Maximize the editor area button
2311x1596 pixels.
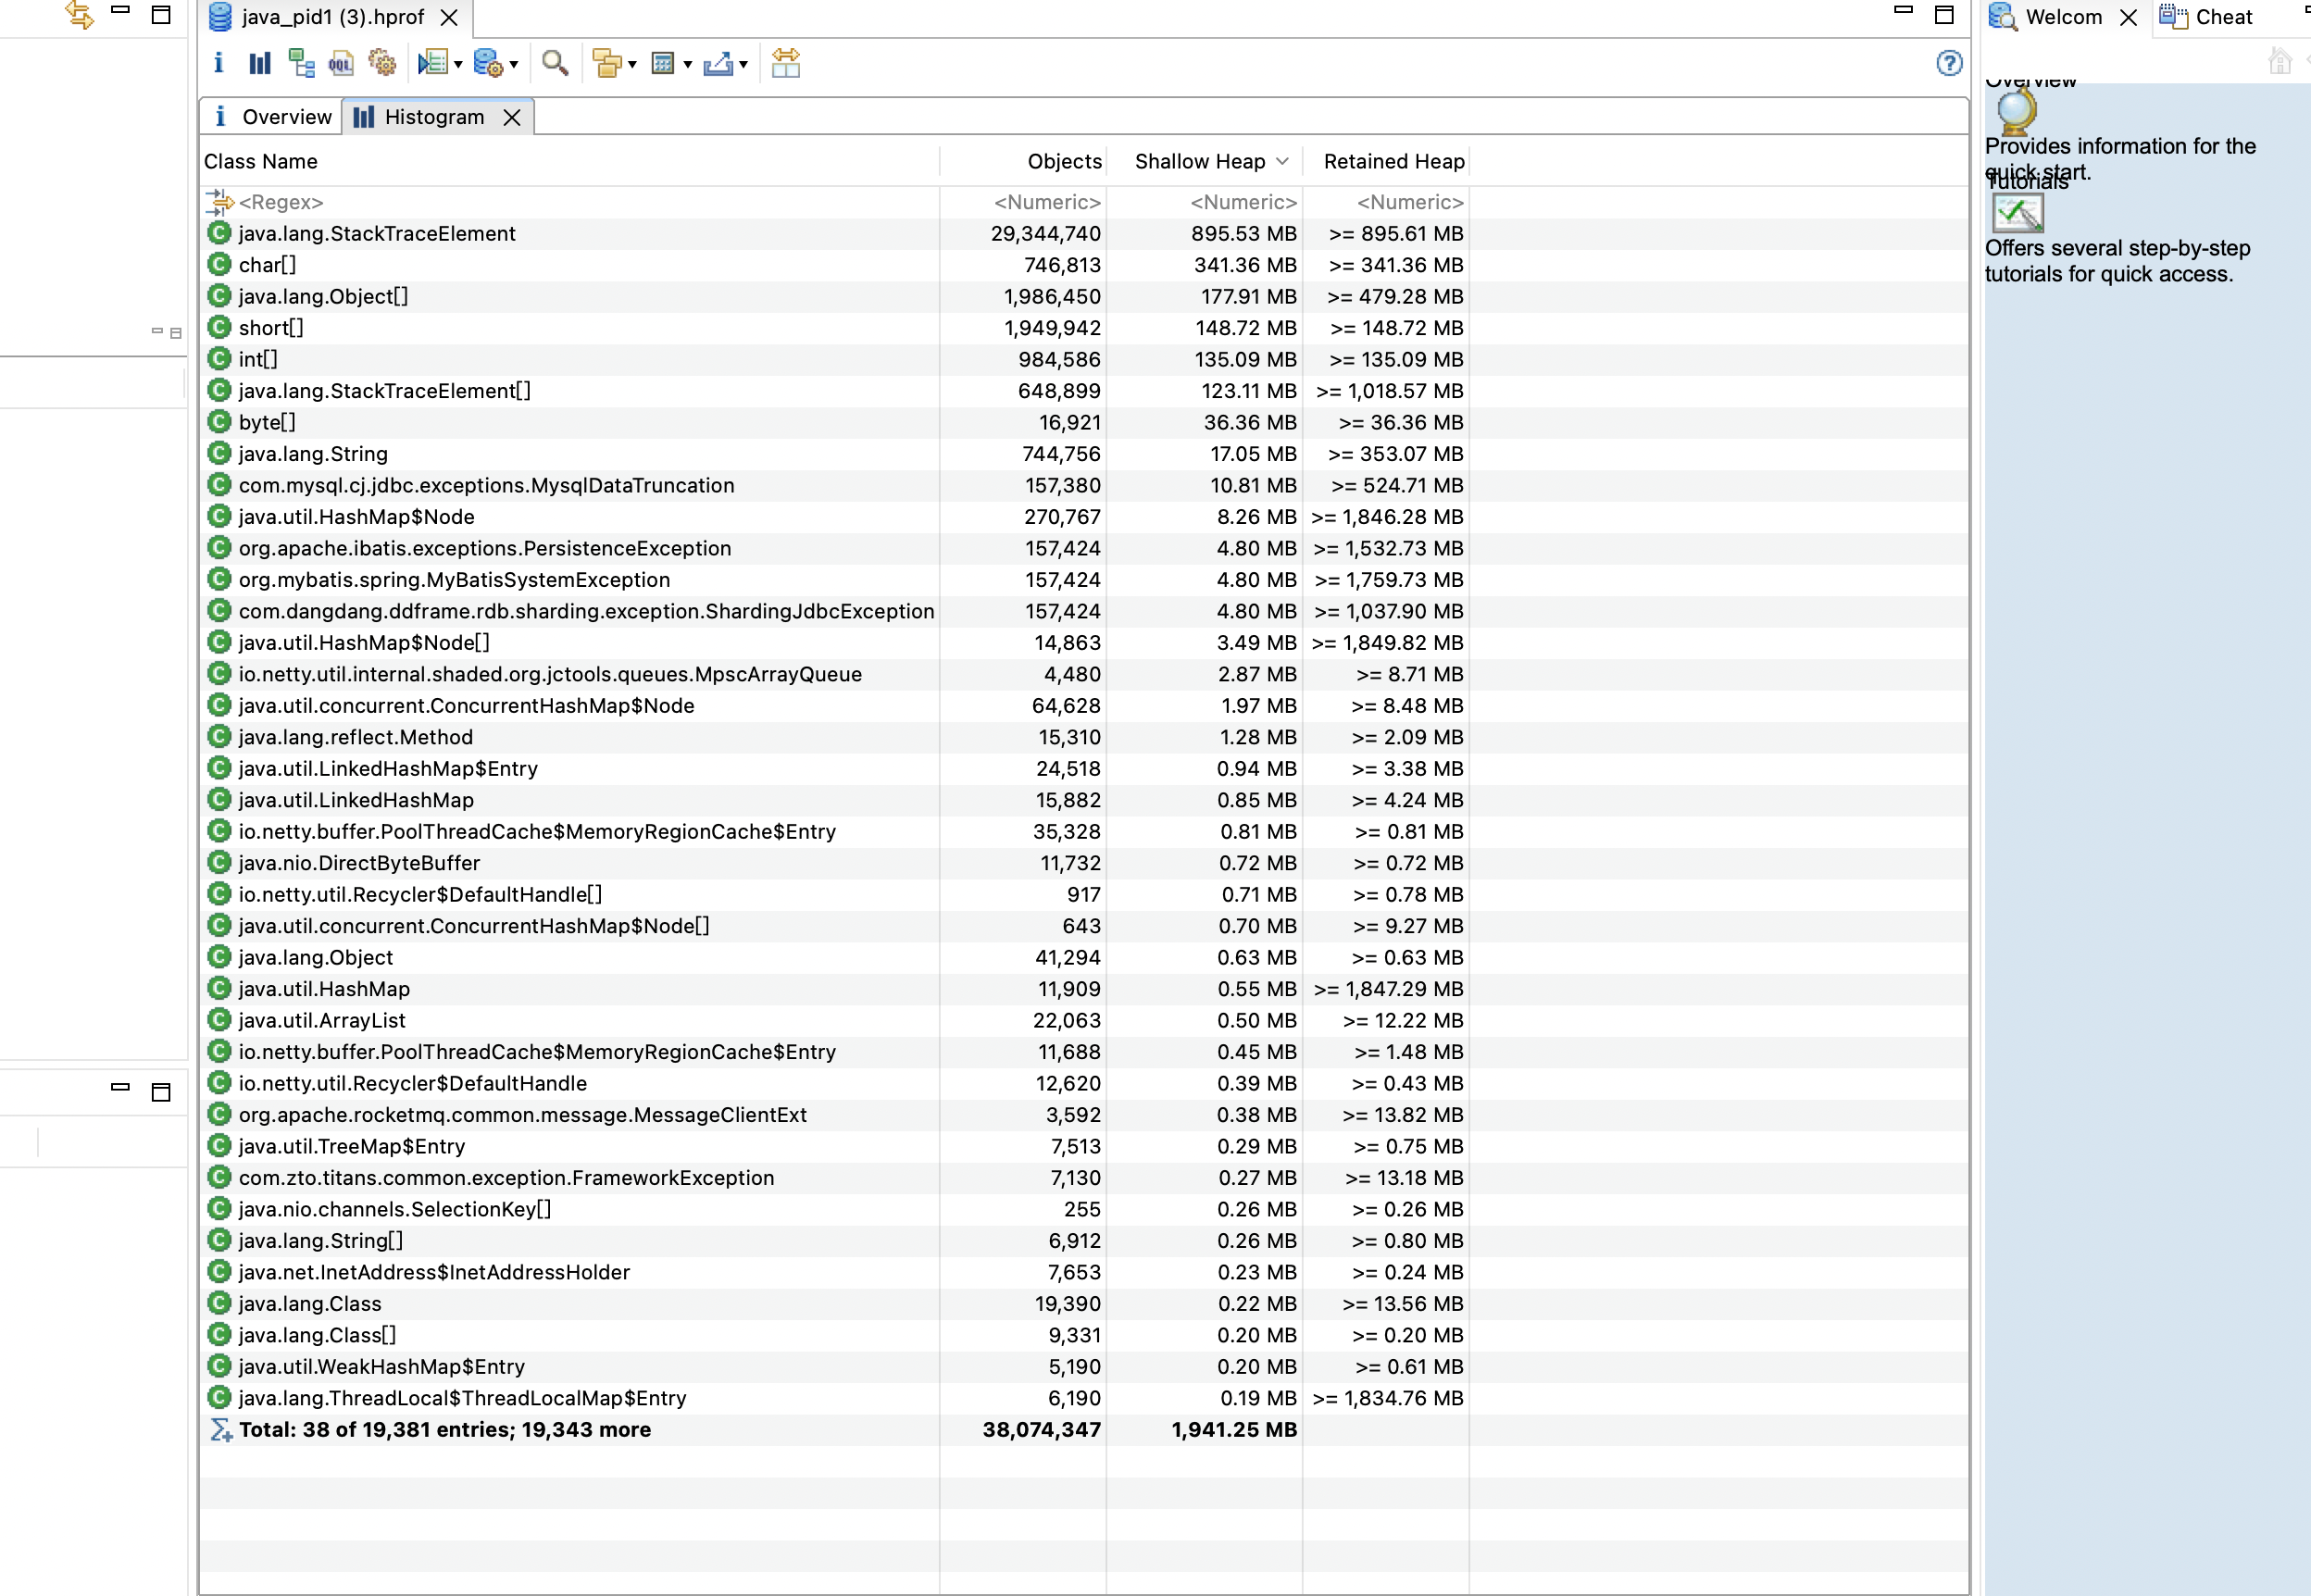[1944, 15]
